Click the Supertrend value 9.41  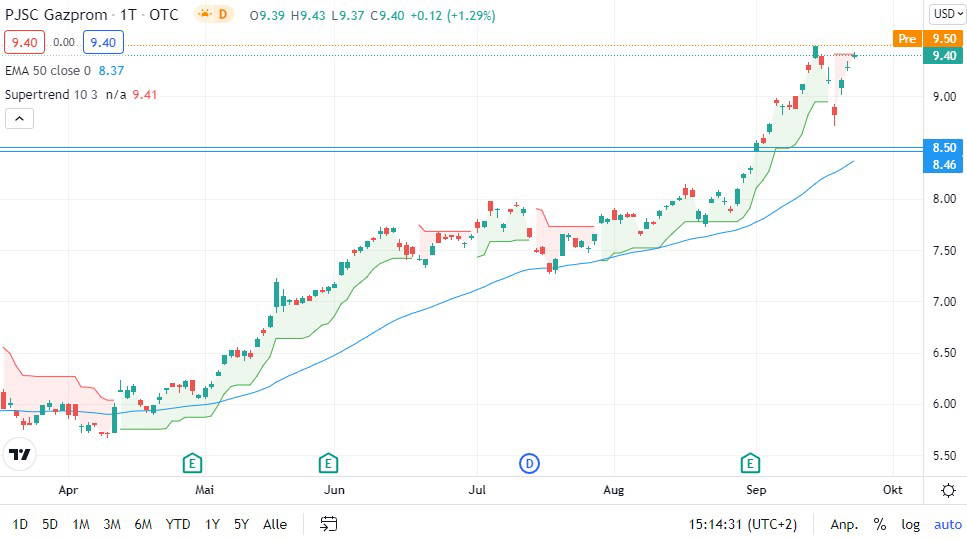click(x=145, y=95)
